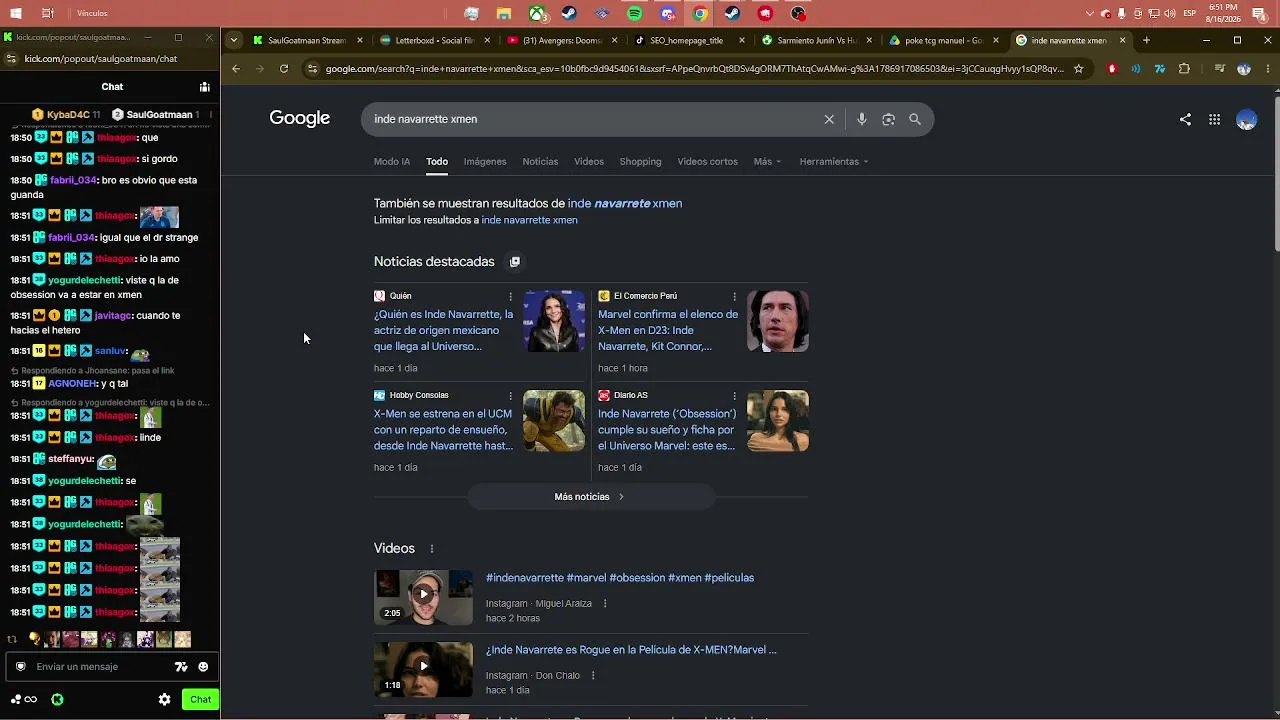Open the Spotify icon in the taskbar
The width and height of the screenshot is (1280, 720).
coord(635,14)
